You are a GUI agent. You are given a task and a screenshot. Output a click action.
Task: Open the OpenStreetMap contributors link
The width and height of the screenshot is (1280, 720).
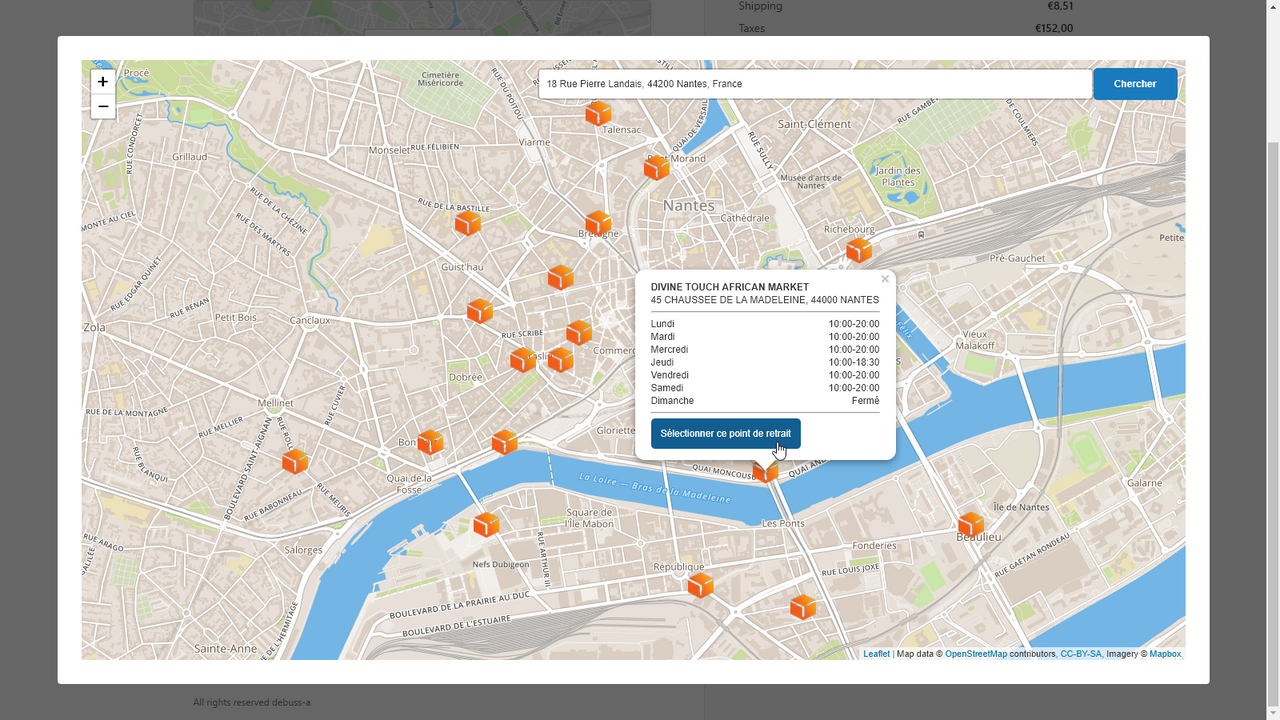click(x=976, y=654)
